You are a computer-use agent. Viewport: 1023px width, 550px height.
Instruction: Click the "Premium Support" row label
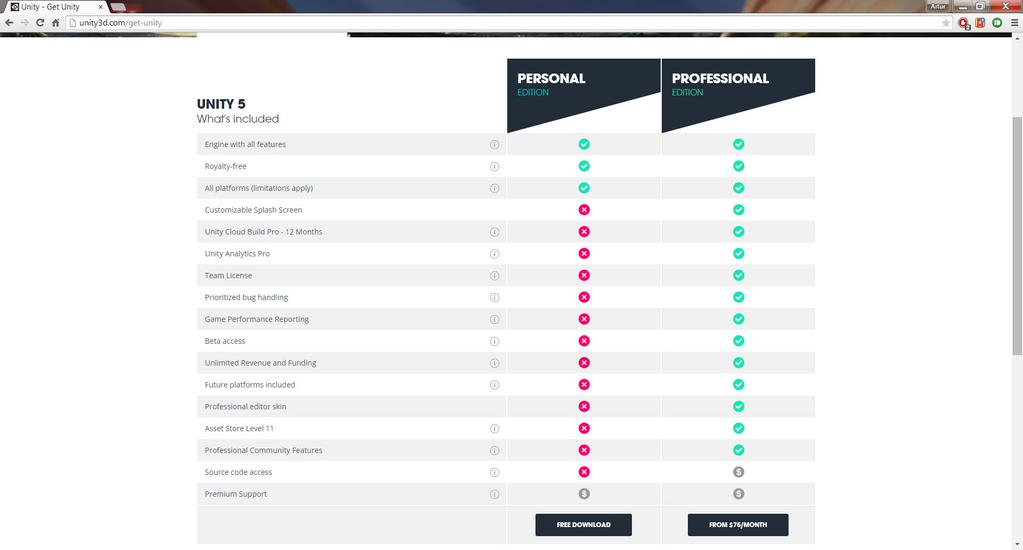pos(236,495)
